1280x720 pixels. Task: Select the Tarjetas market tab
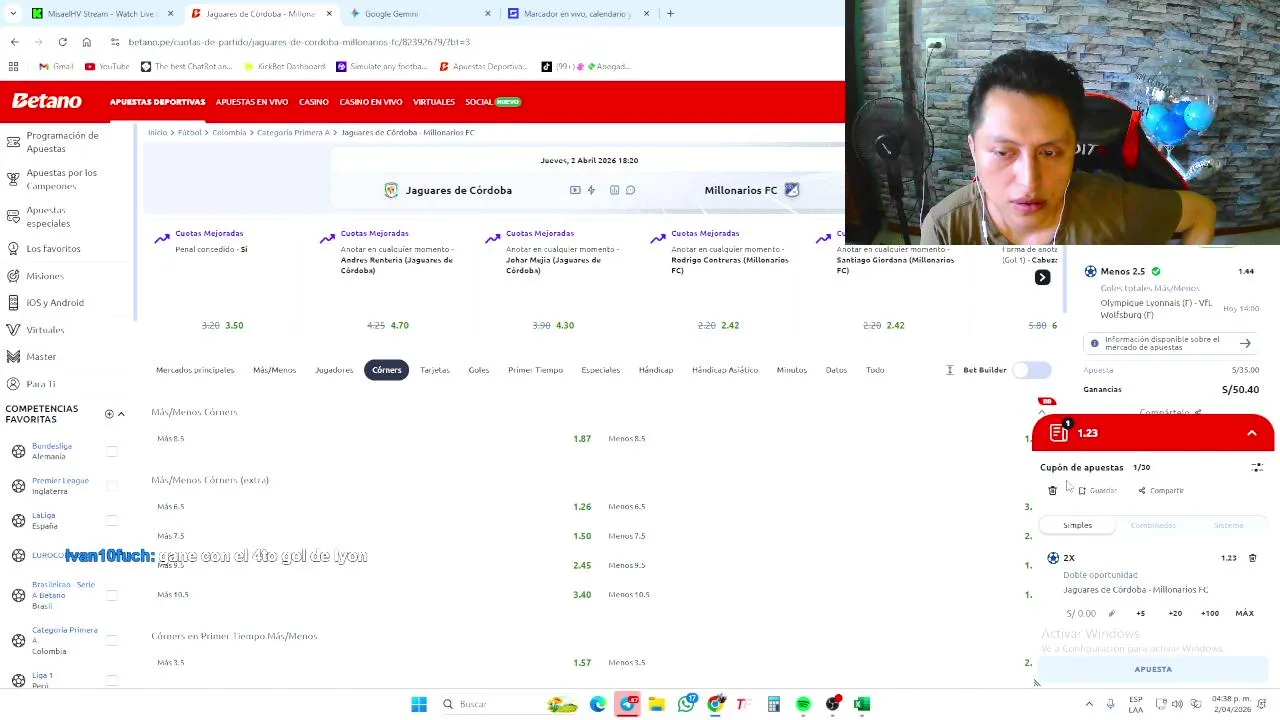[434, 370]
